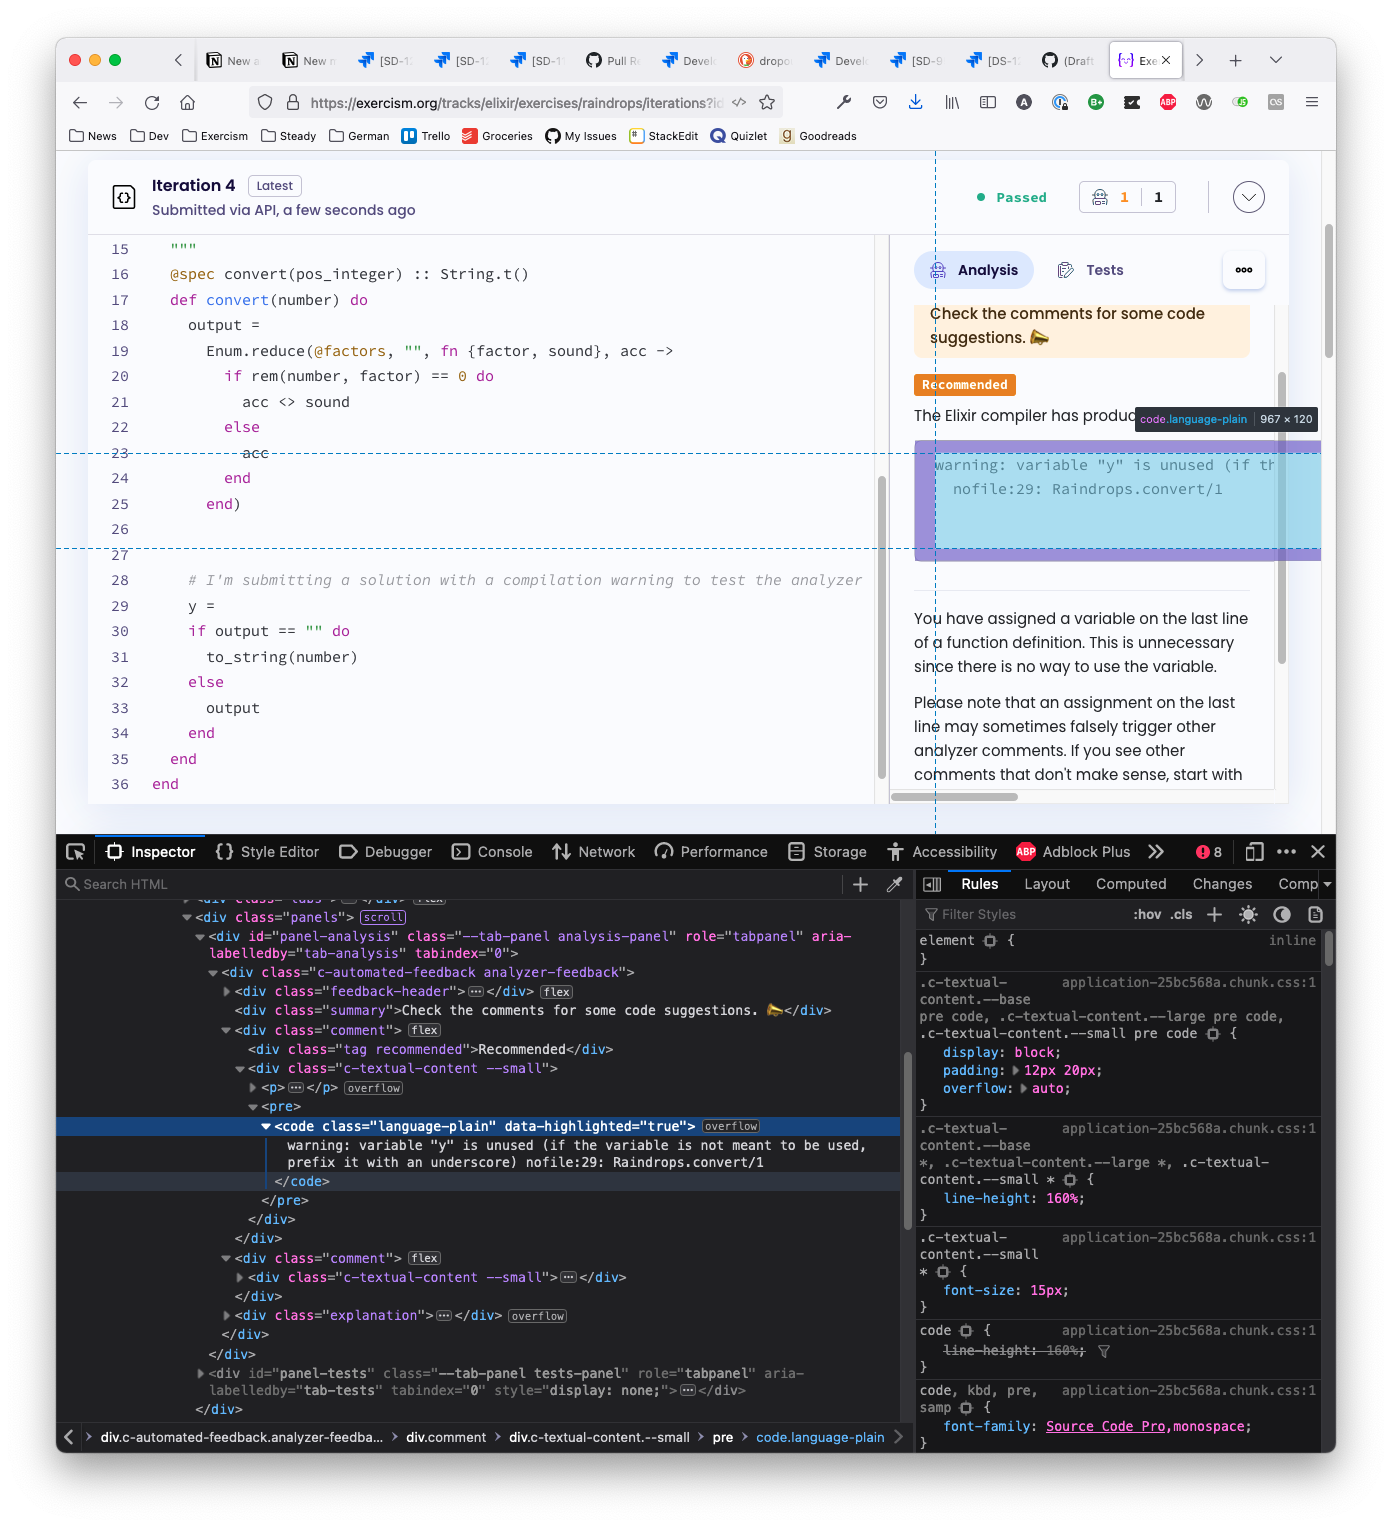Save the page to Pocket
The image size is (1392, 1527).
pyautogui.click(x=880, y=102)
